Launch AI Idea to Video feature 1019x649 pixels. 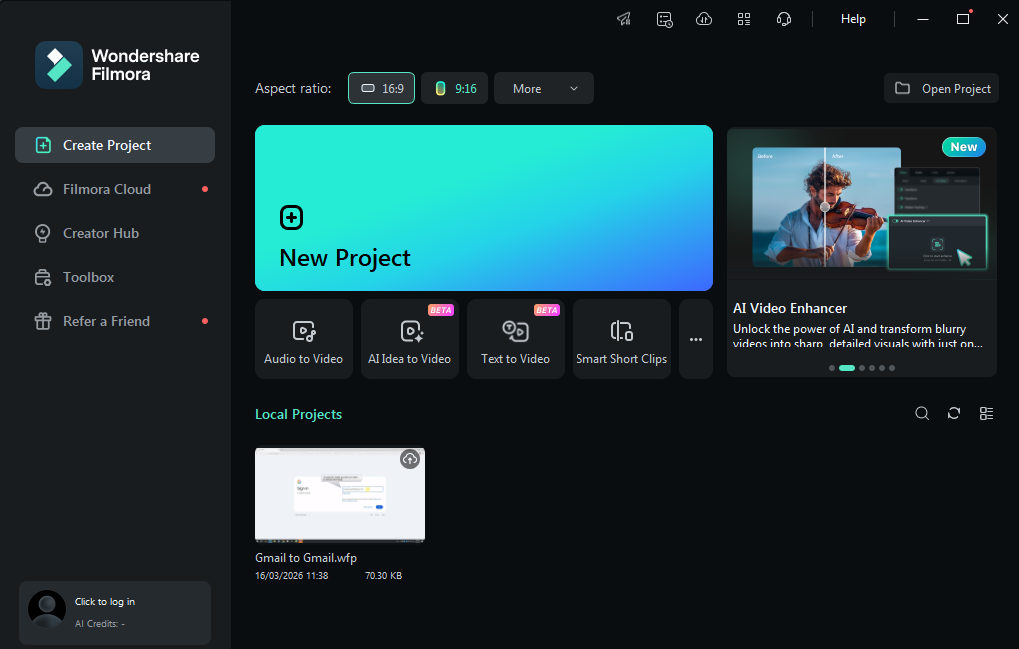409,339
